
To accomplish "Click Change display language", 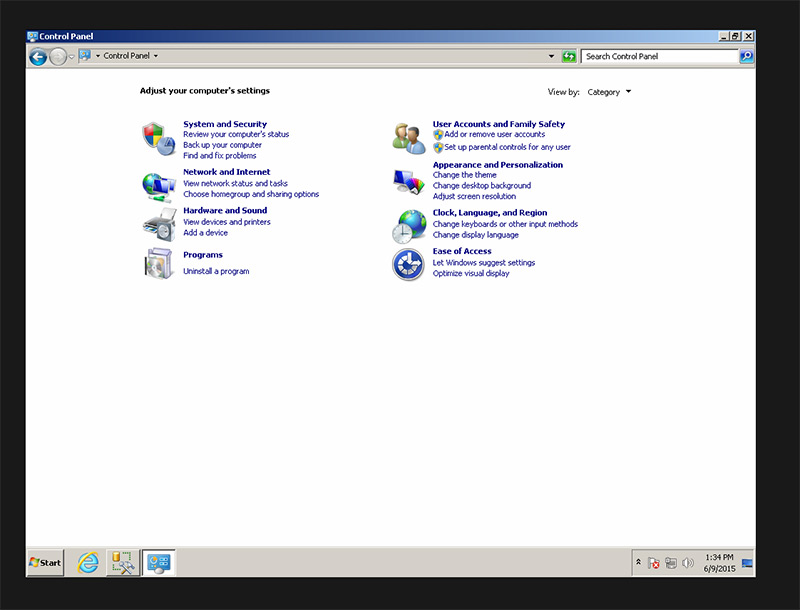I will (476, 235).
